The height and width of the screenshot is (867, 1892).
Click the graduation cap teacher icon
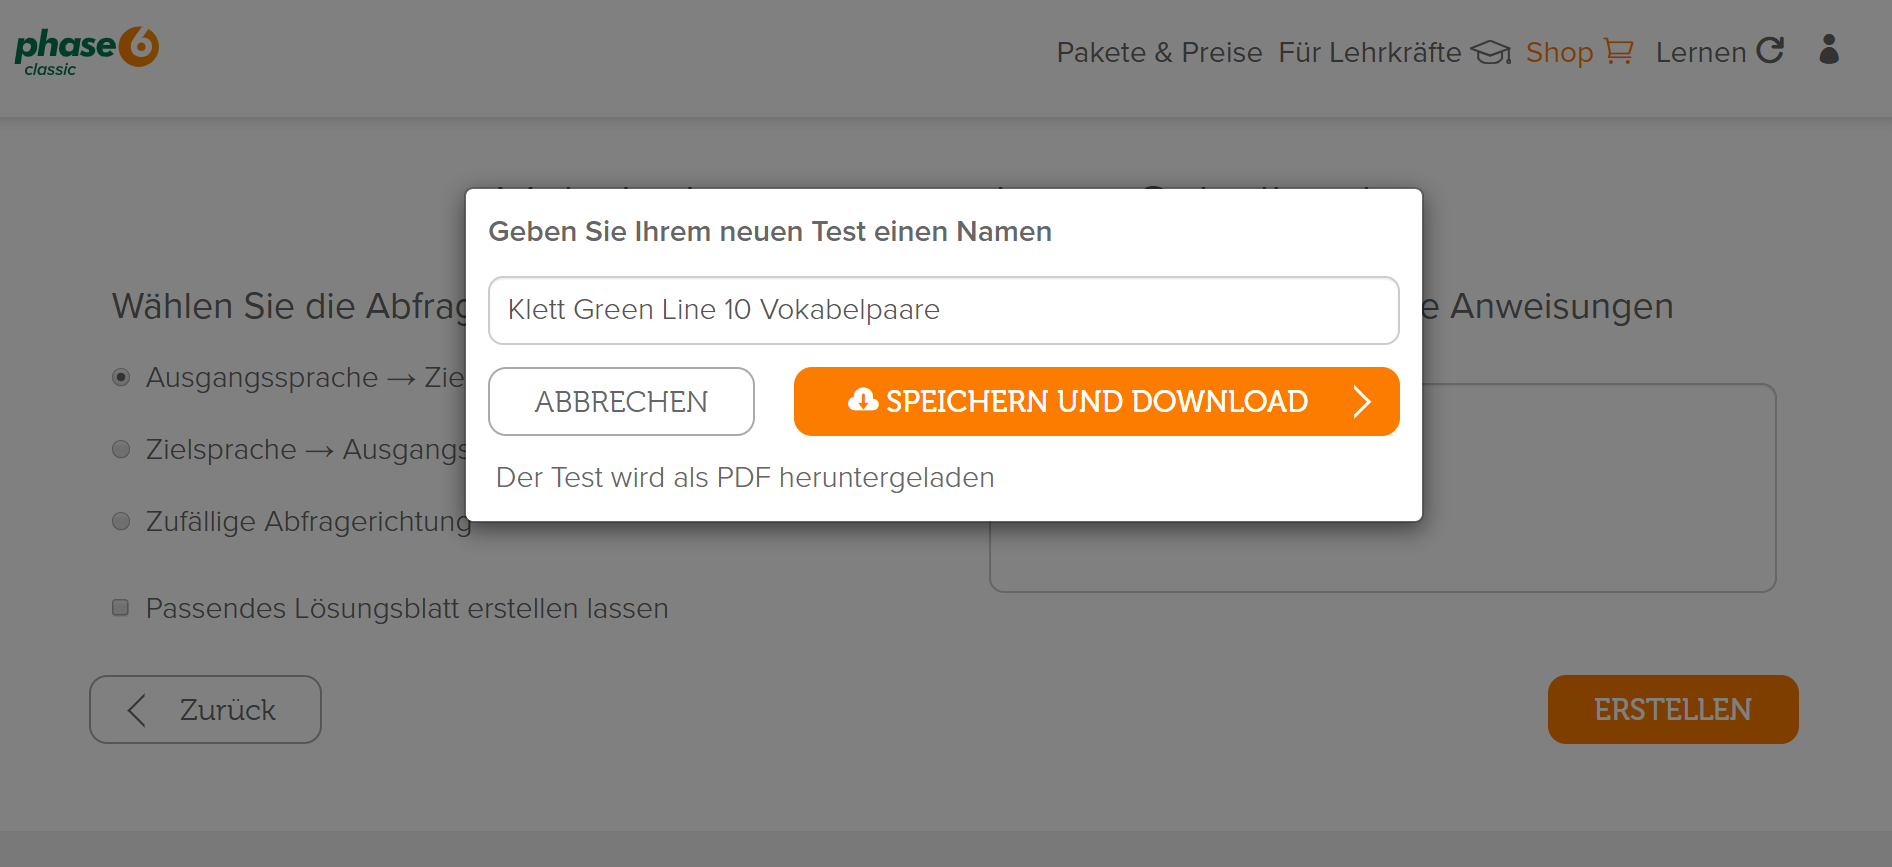pos(1491,52)
